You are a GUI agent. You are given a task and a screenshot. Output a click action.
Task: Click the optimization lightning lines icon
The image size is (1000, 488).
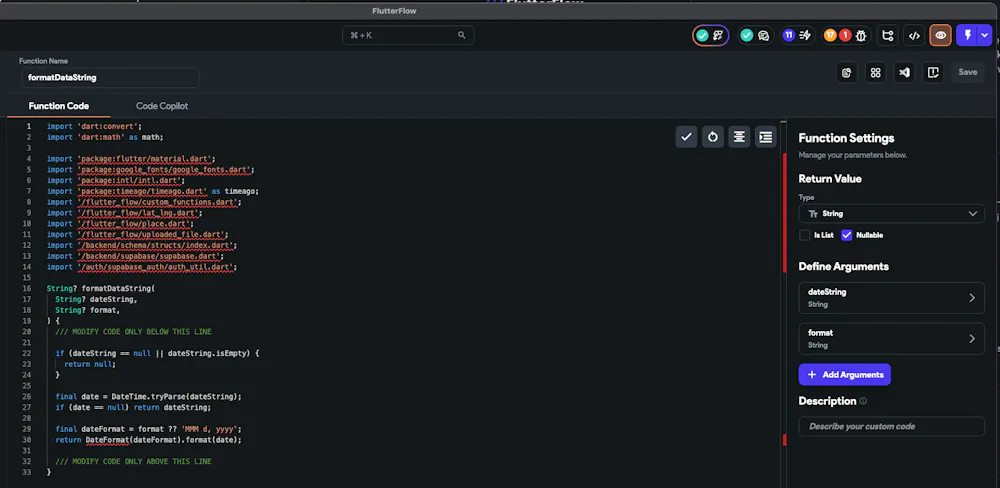[x=805, y=36]
